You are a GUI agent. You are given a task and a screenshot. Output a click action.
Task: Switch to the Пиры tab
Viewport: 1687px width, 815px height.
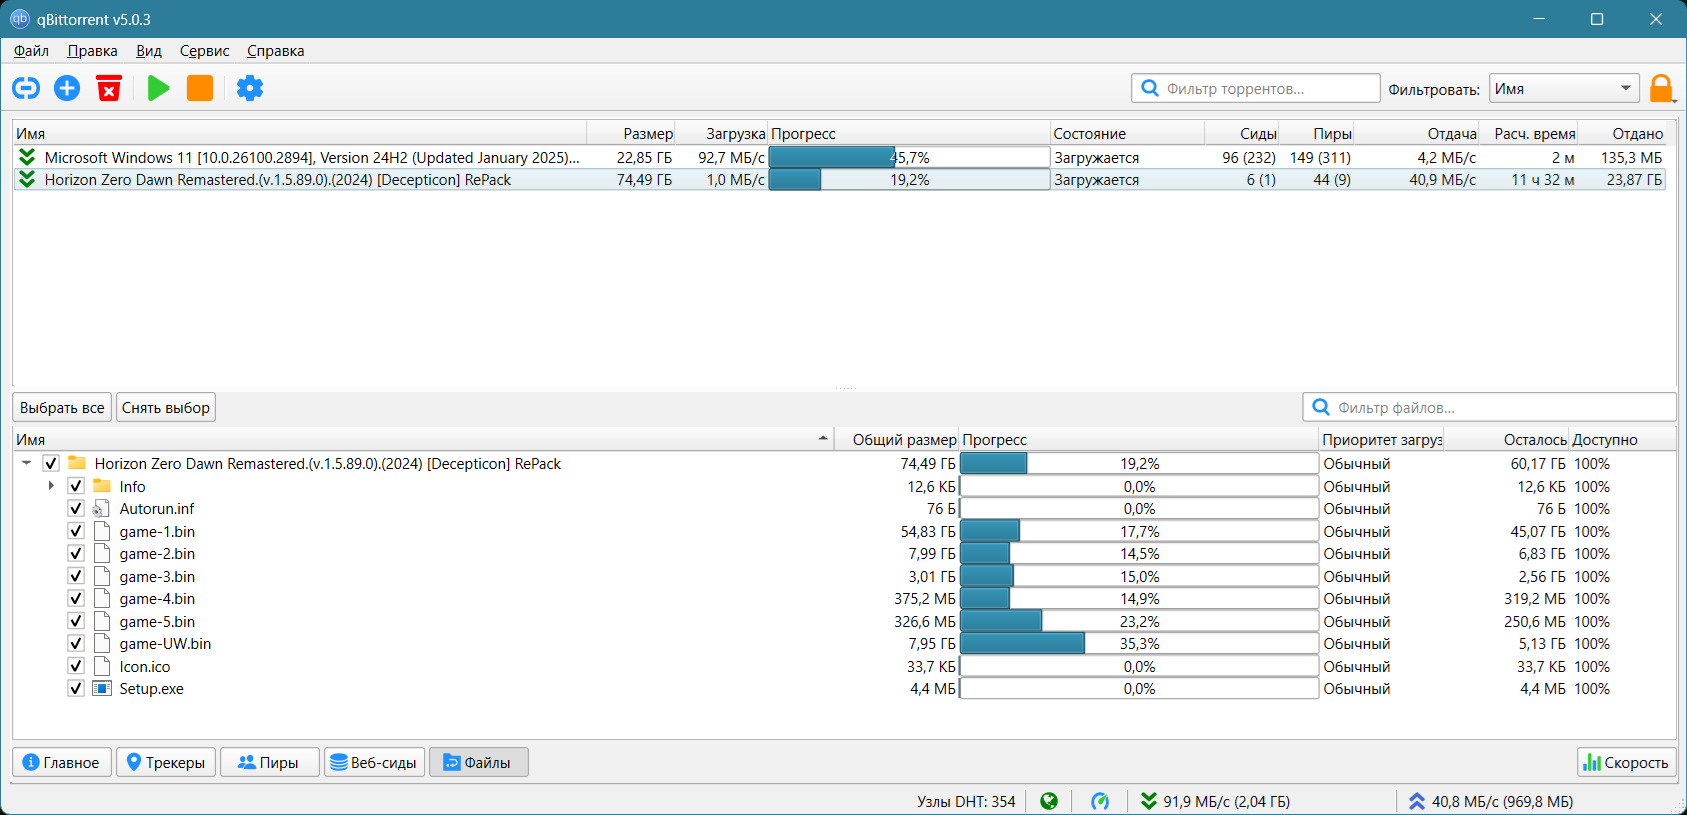269,762
